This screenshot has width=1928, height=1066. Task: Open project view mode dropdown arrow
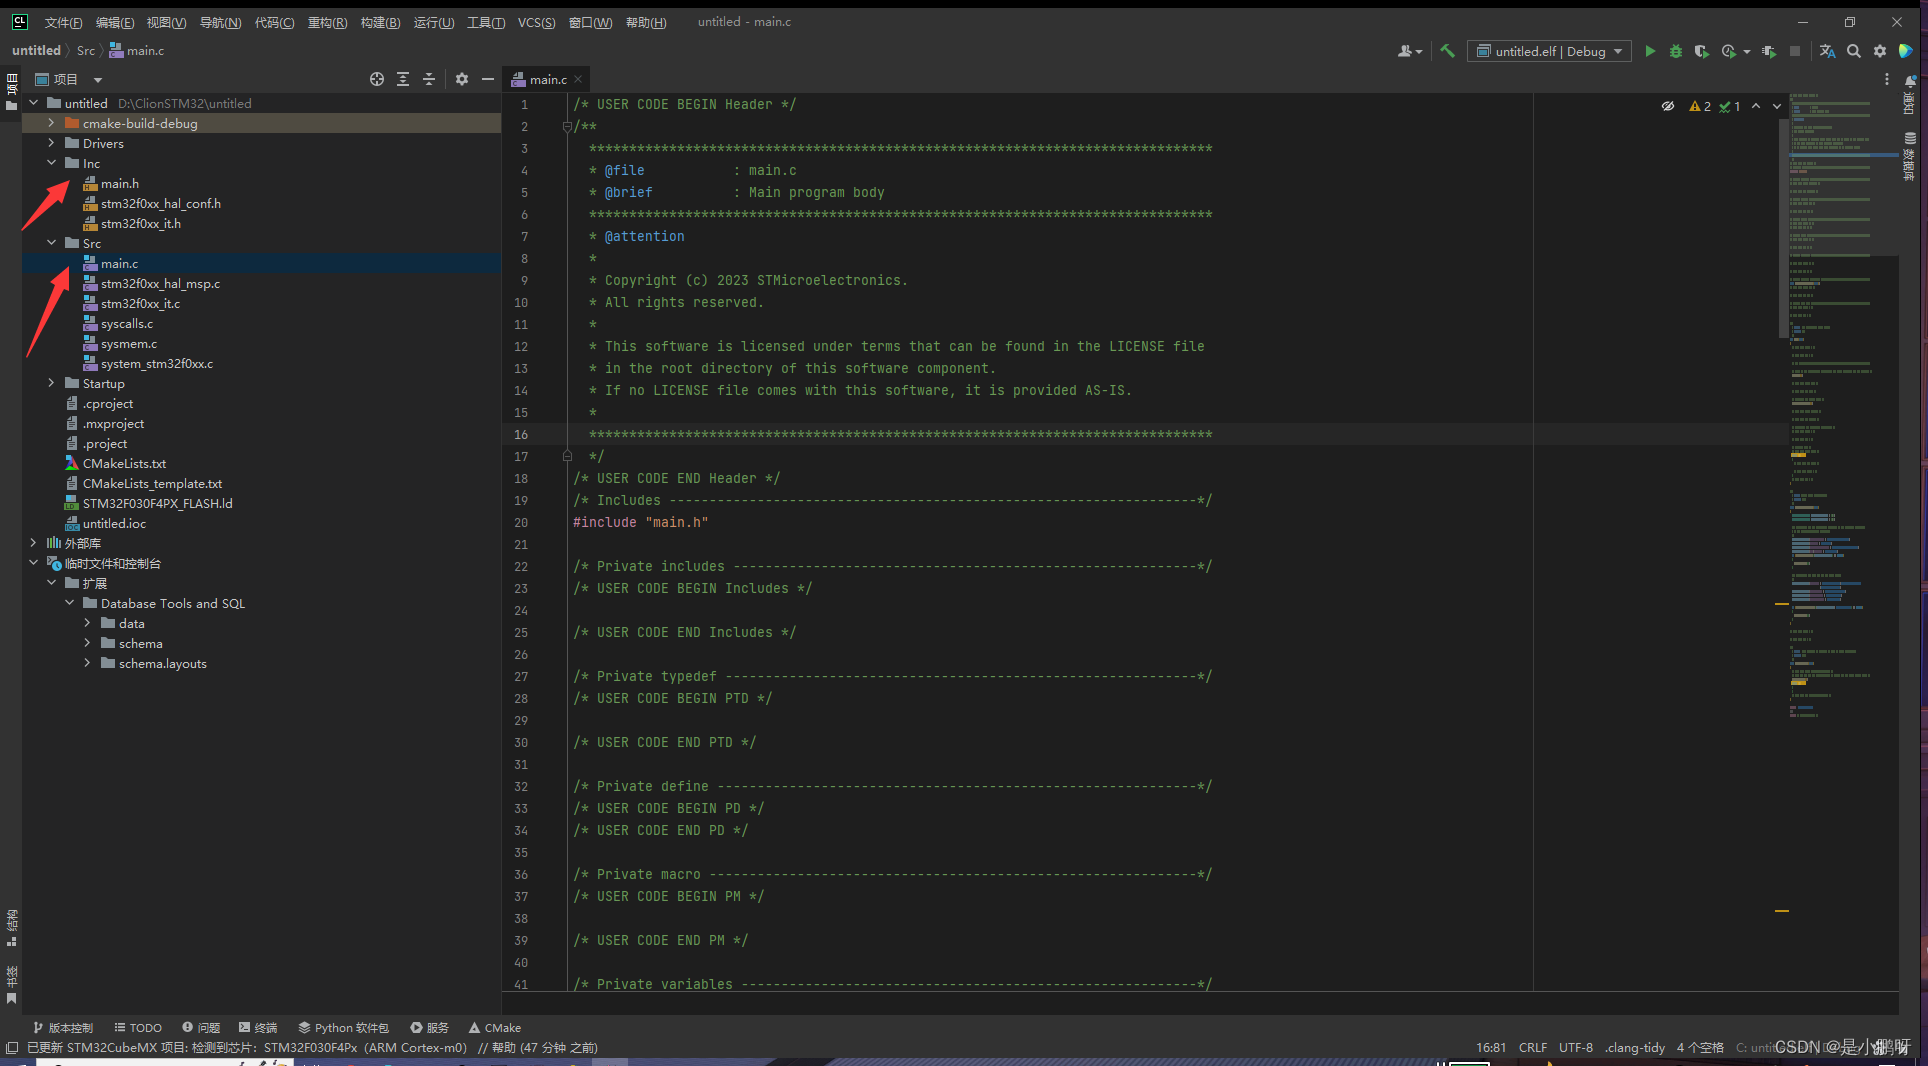coord(98,79)
